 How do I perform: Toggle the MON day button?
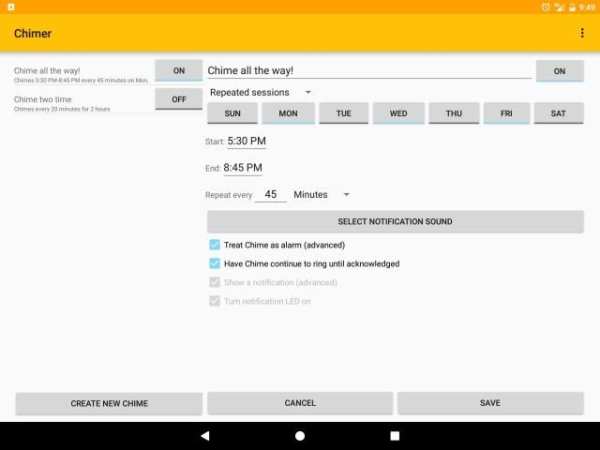[x=288, y=113]
